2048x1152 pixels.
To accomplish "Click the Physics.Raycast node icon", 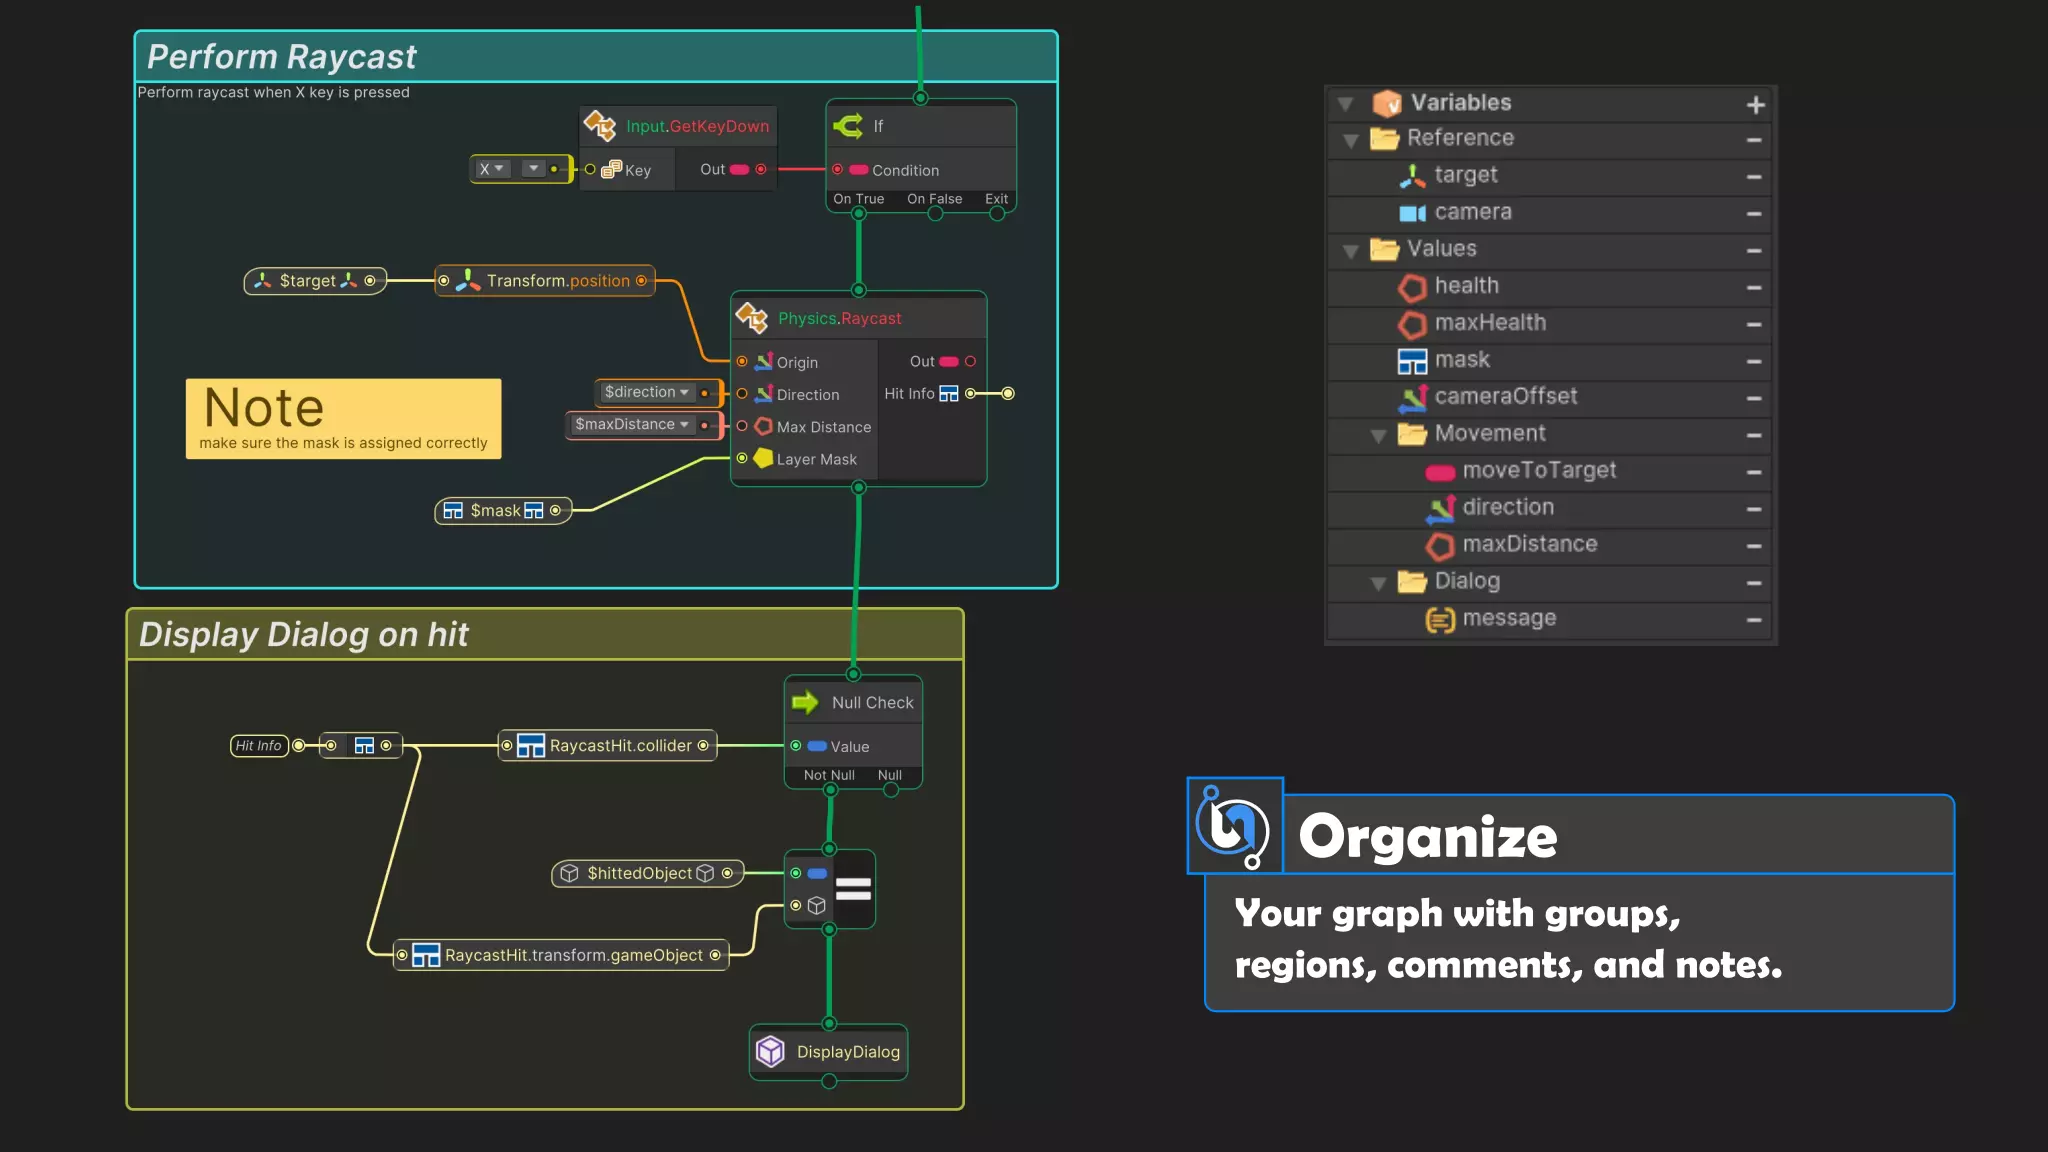I will click(752, 318).
